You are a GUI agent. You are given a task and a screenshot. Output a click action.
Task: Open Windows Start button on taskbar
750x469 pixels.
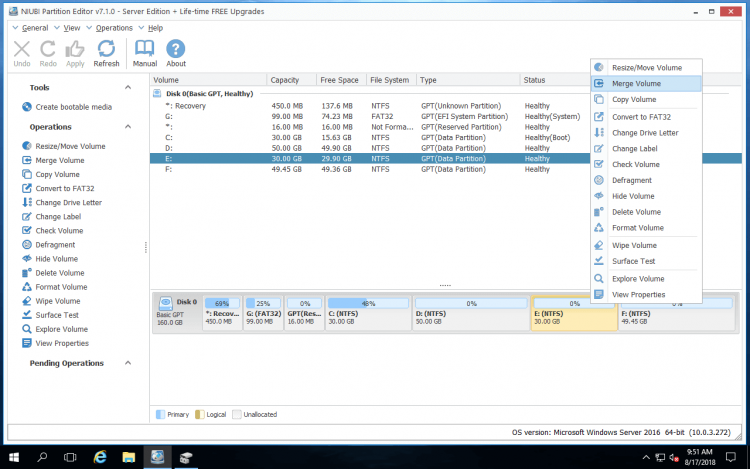pos(14,457)
